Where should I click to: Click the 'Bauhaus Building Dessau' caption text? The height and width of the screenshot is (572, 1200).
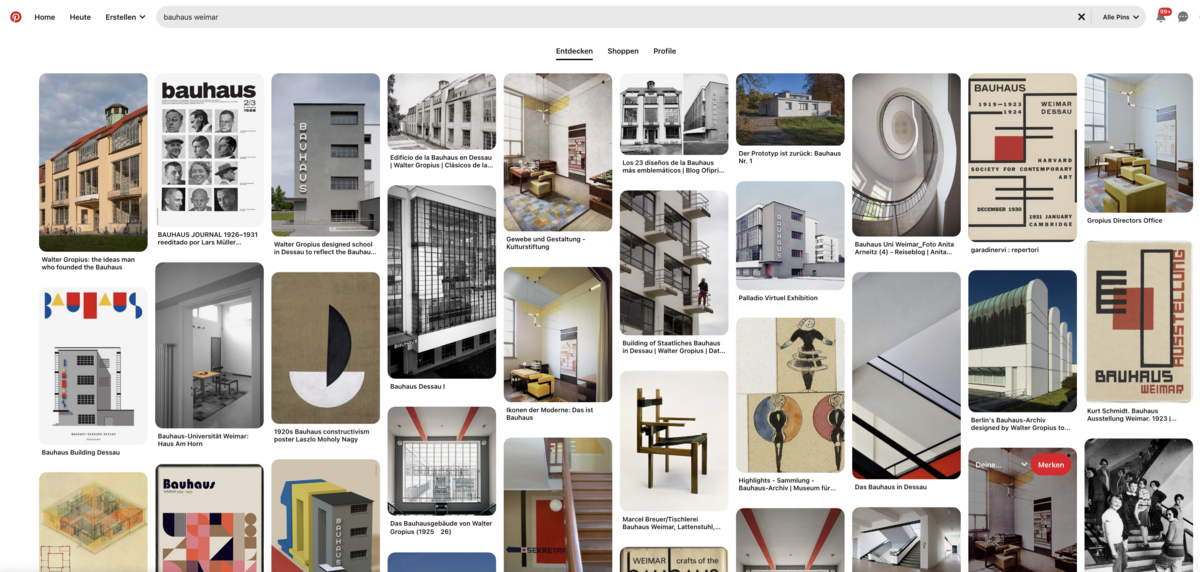80,453
